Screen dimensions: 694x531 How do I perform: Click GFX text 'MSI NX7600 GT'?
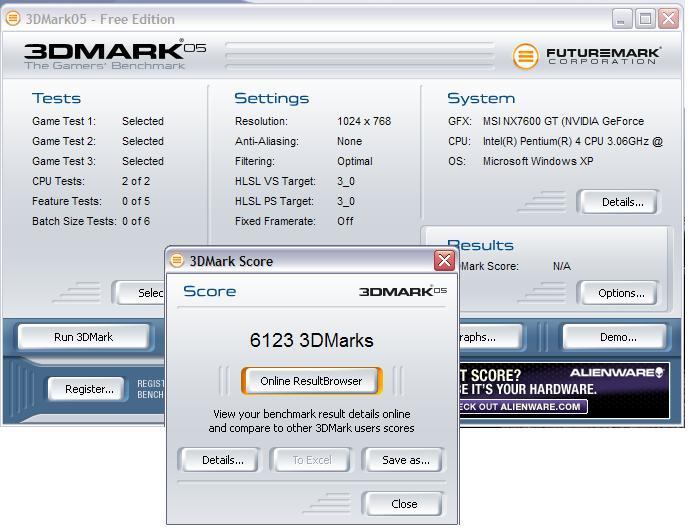pos(521,121)
